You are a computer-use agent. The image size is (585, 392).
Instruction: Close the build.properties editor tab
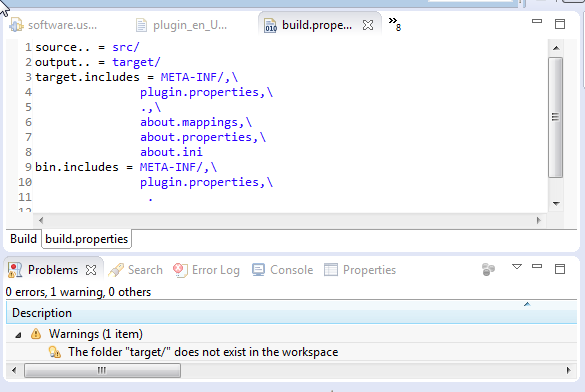[x=368, y=25]
